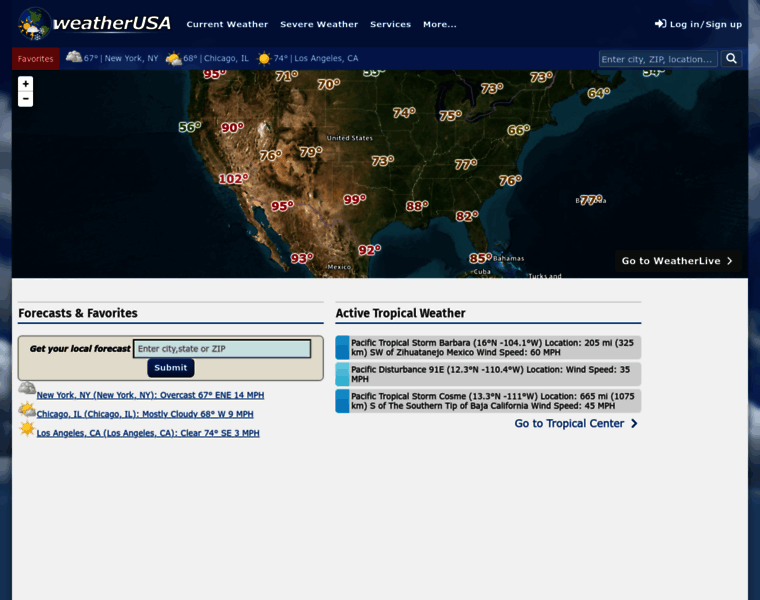The image size is (760, 600).
Task: Click partly cloudy icon beside Chicago 68°
Action: pyautogui.click(x=174, y=59)
